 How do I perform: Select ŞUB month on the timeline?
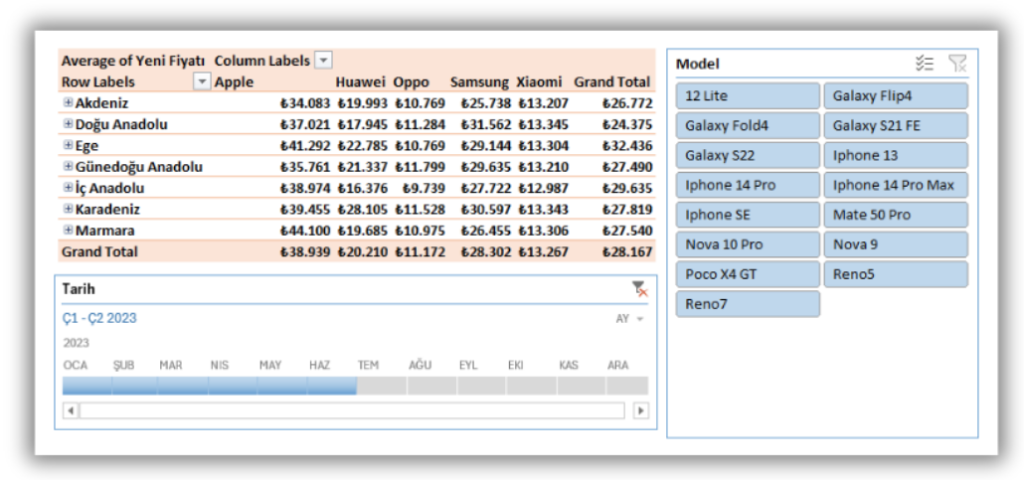(135, 385)
